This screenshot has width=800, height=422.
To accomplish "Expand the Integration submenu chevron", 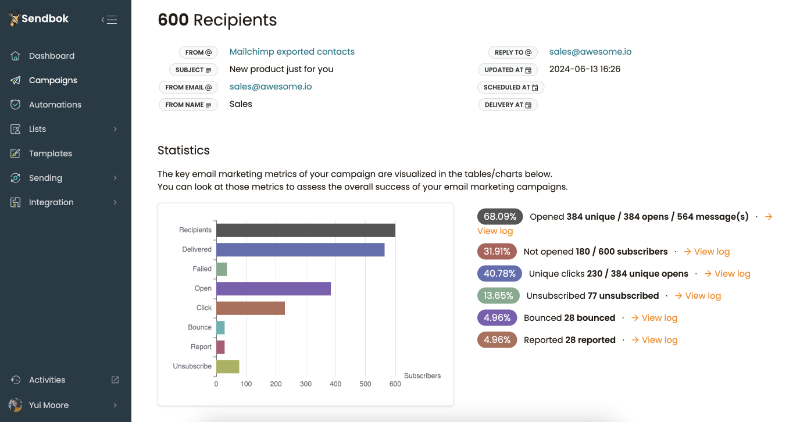I will (x=115, y=202).
